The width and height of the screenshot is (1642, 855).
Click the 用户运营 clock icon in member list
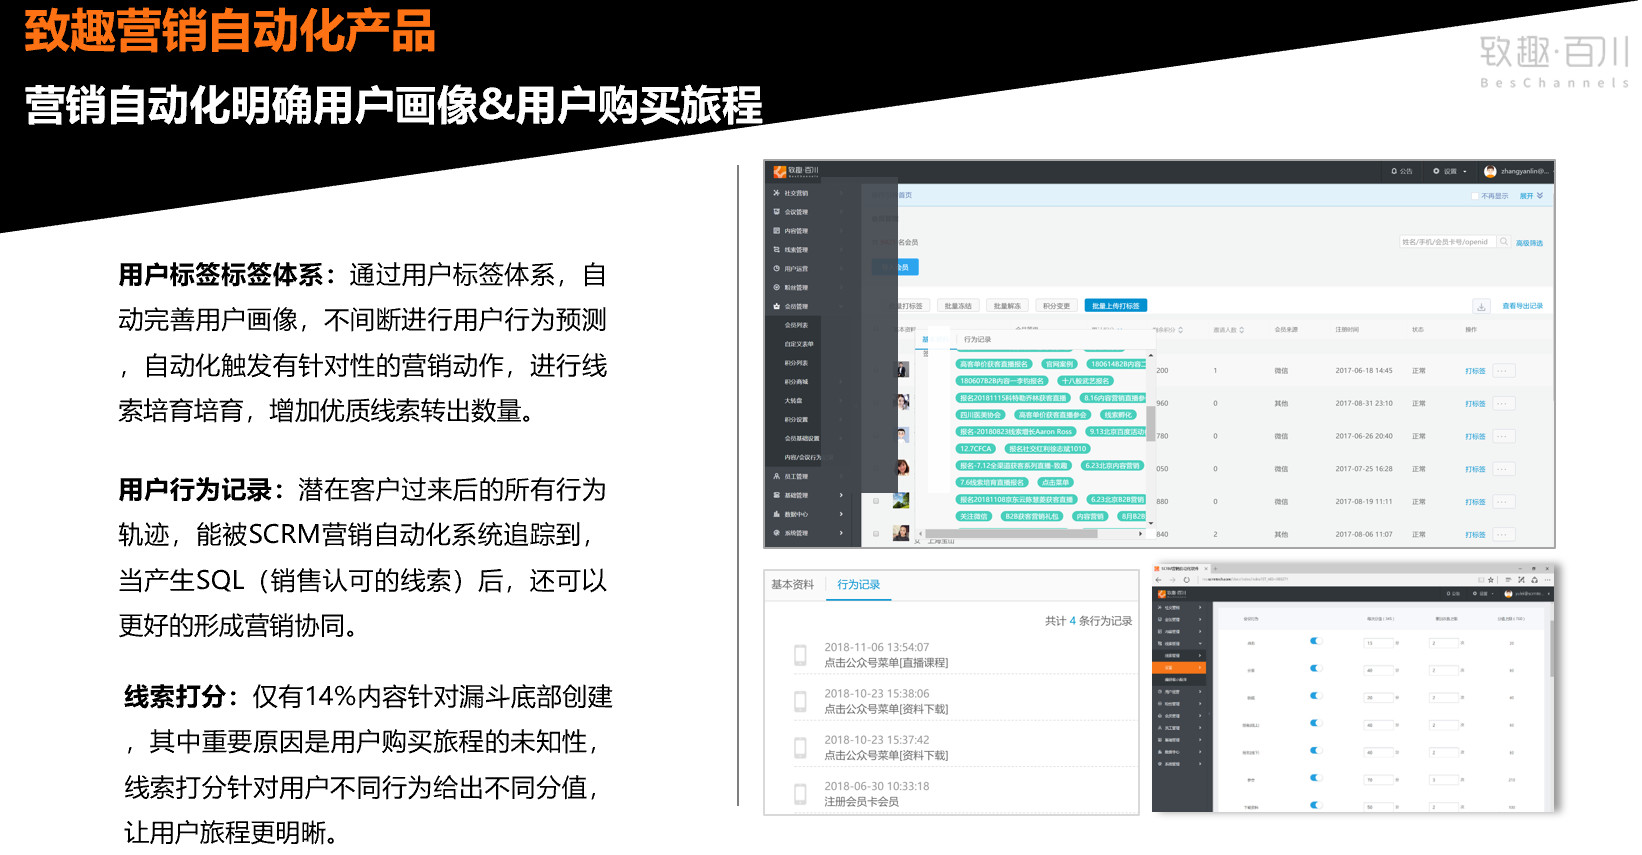point(776,269)
